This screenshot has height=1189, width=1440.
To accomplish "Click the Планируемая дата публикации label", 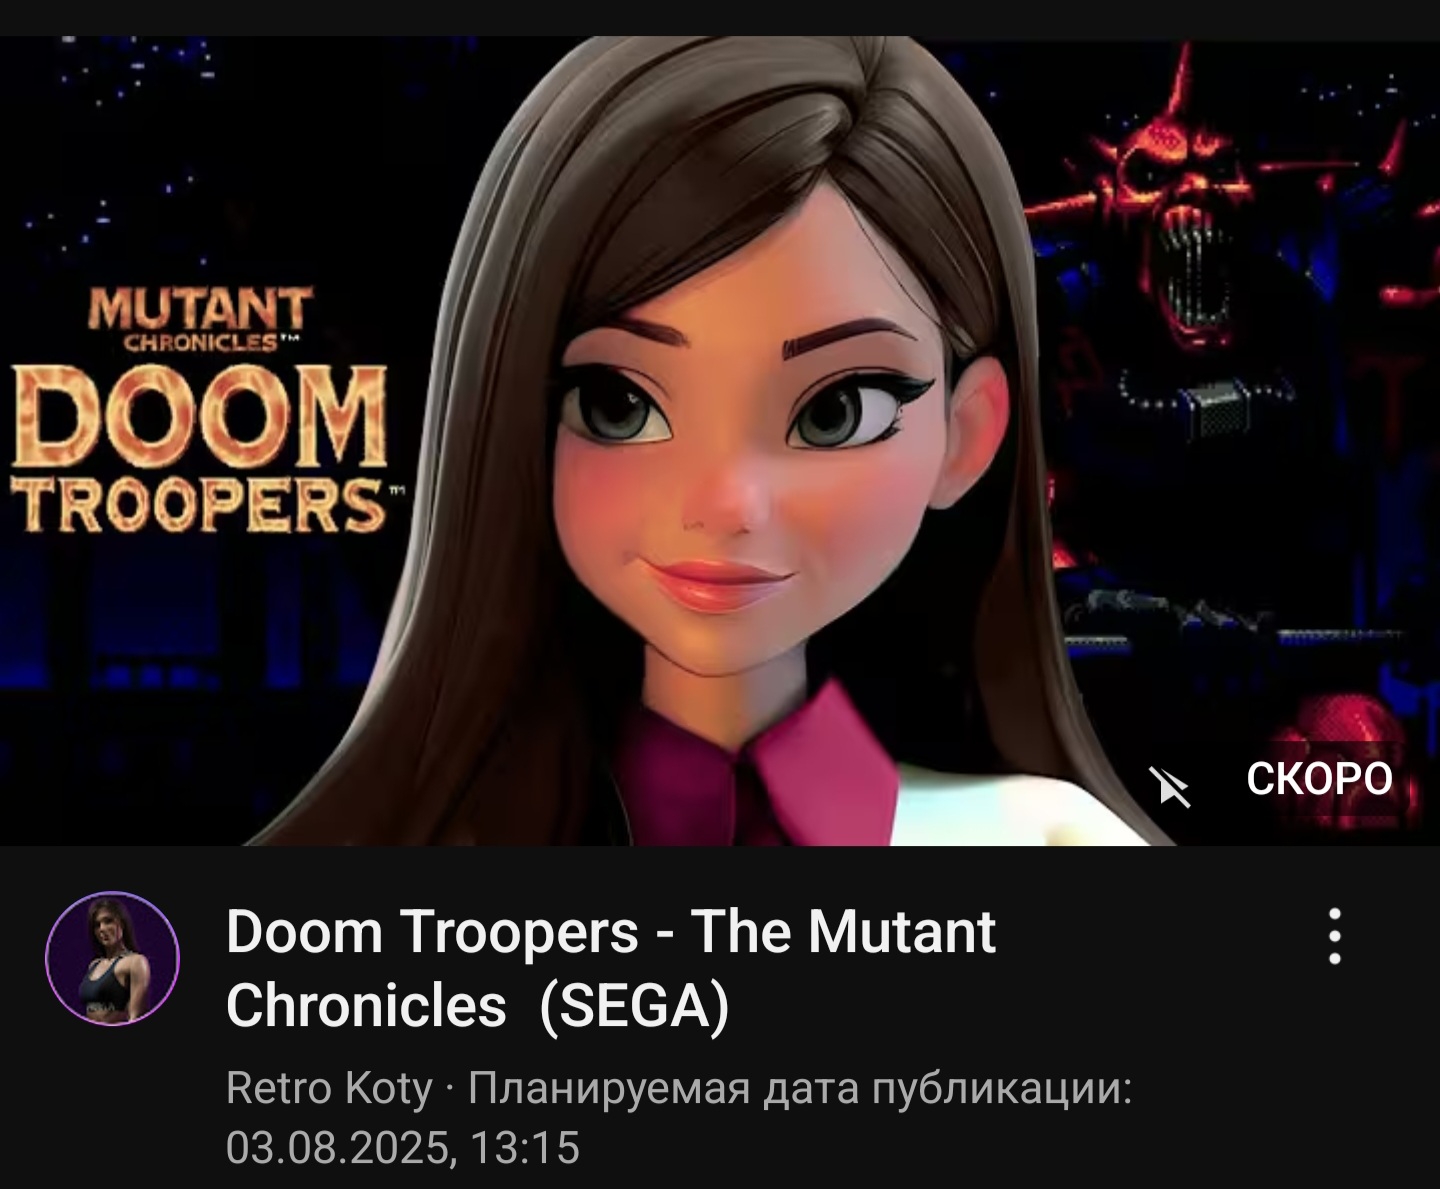I will click(x=800, y=1088).
